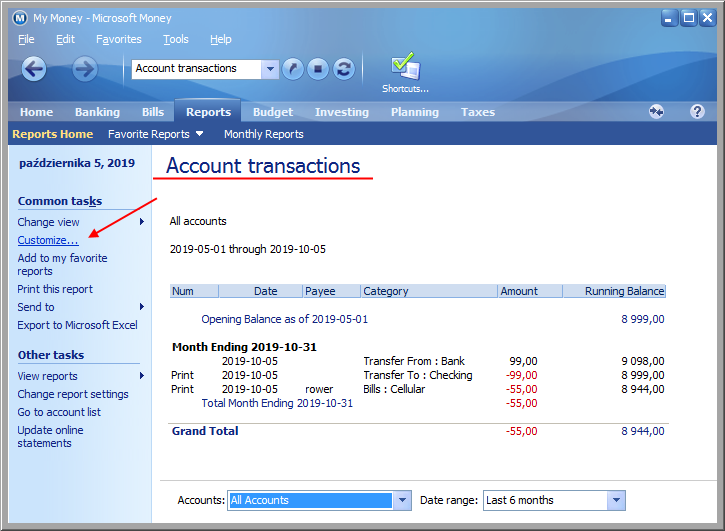Screen dimensions: 725x531
Task: Open the Shortcuts checkmark icon
Action: pyautogui.click(x=405, y=69)
